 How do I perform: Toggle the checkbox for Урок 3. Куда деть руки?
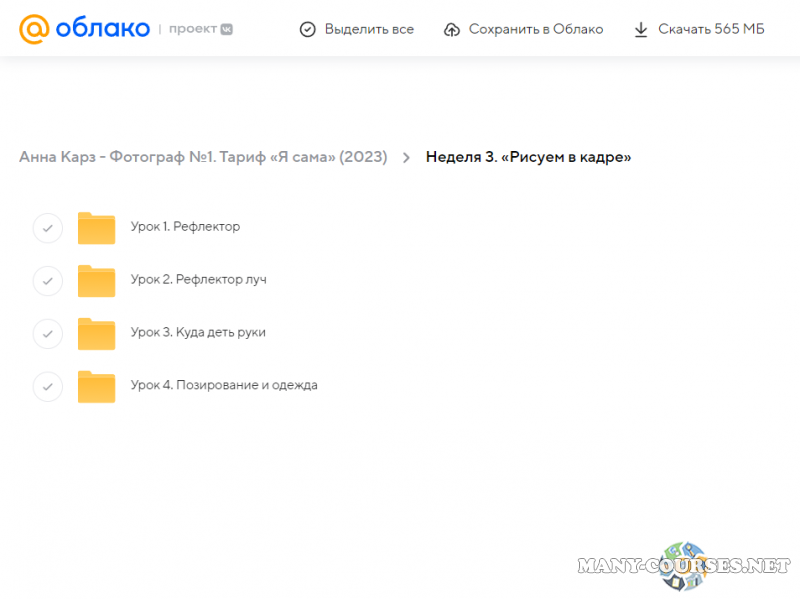click(48, 334)
